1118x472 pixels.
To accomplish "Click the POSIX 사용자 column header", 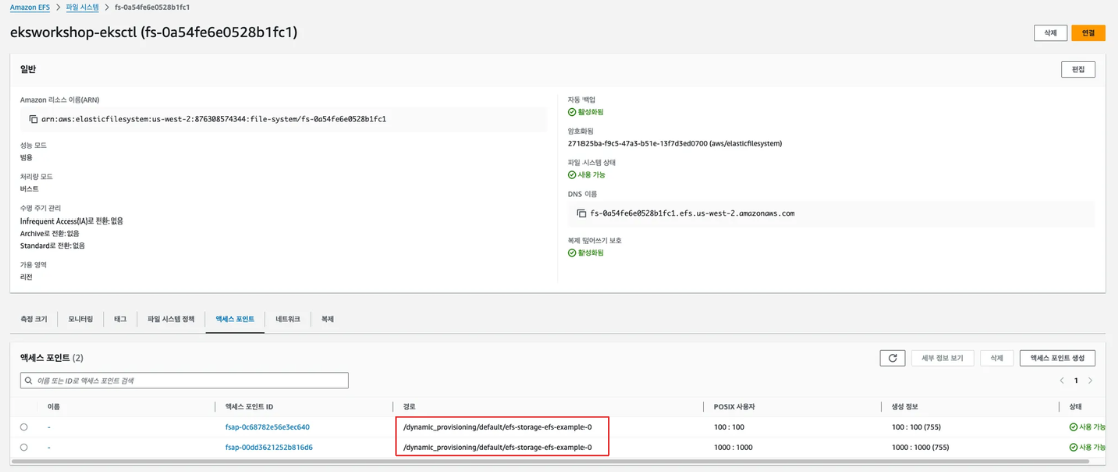I will pos(734,406).
